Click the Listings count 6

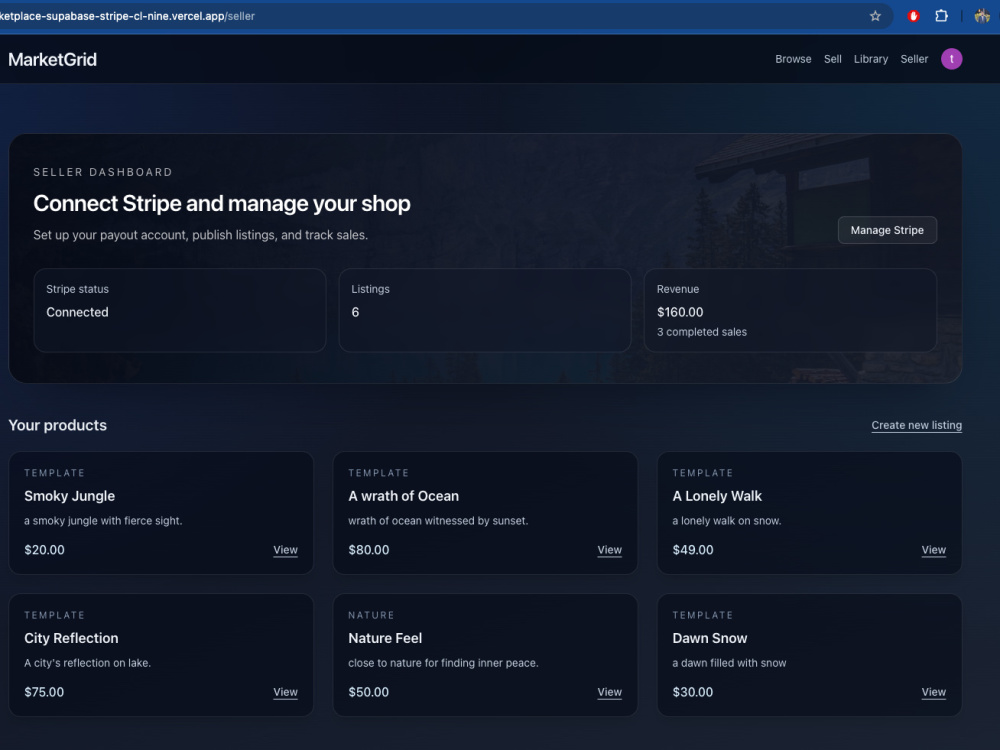[355, 312]
